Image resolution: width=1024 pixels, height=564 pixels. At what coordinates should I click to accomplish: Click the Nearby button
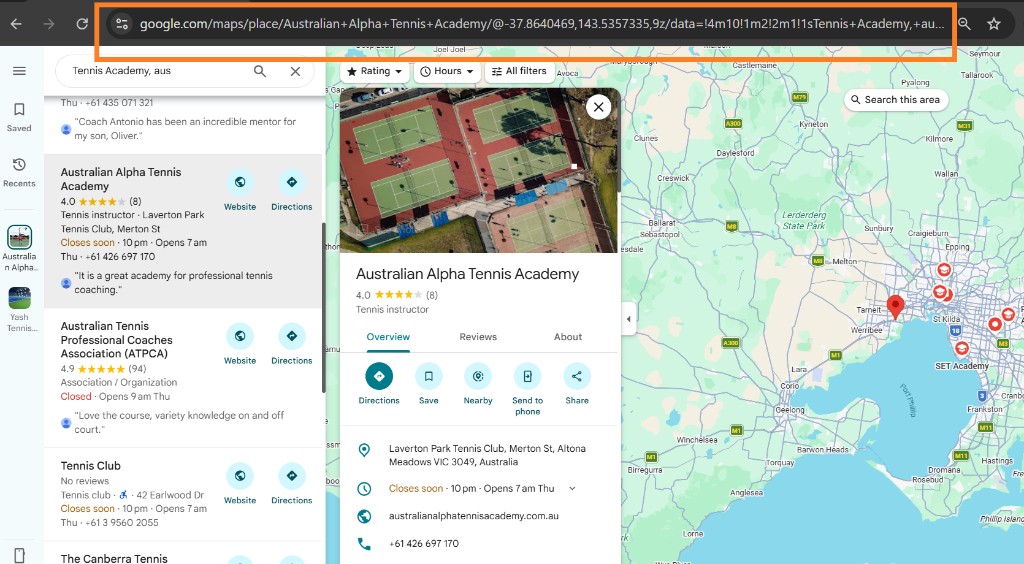(x=478, y=384)
